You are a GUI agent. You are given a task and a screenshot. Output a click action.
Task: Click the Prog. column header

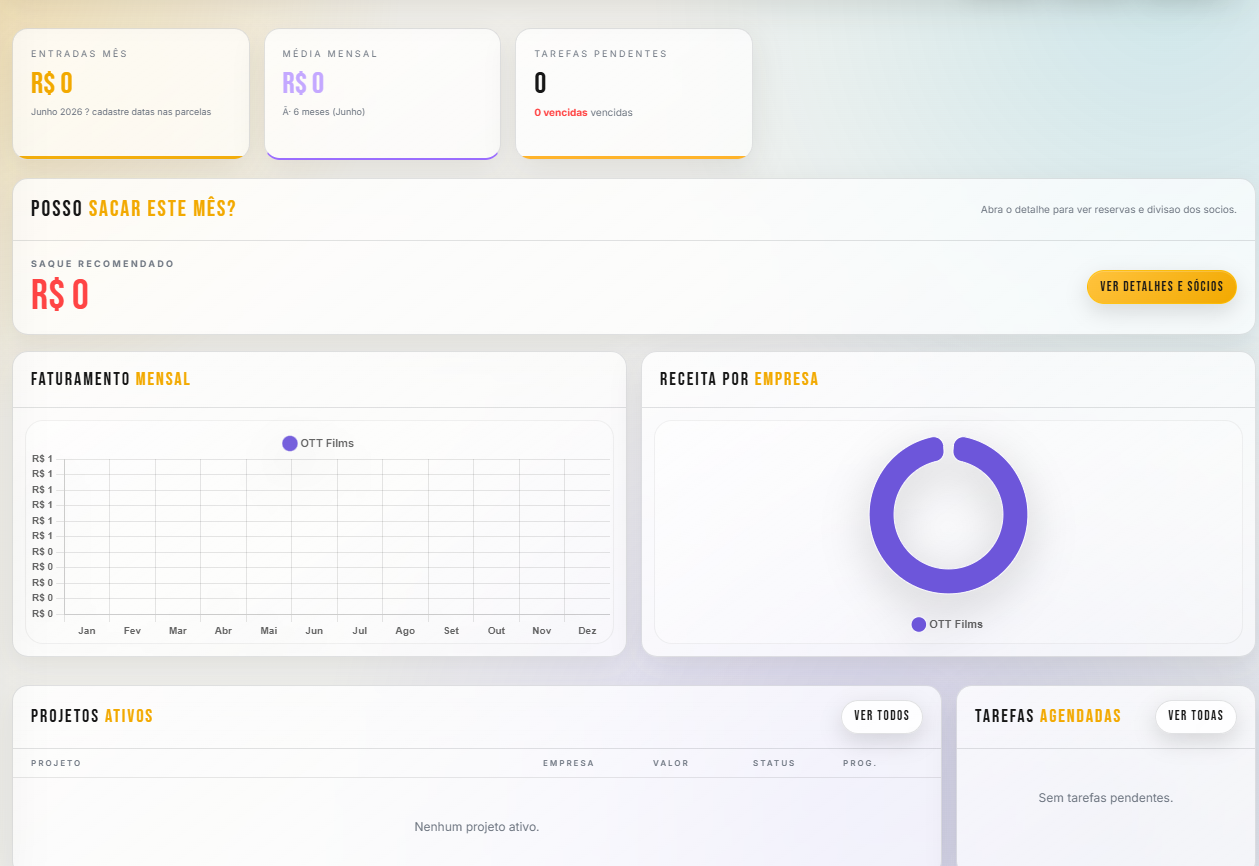point(860,763)
